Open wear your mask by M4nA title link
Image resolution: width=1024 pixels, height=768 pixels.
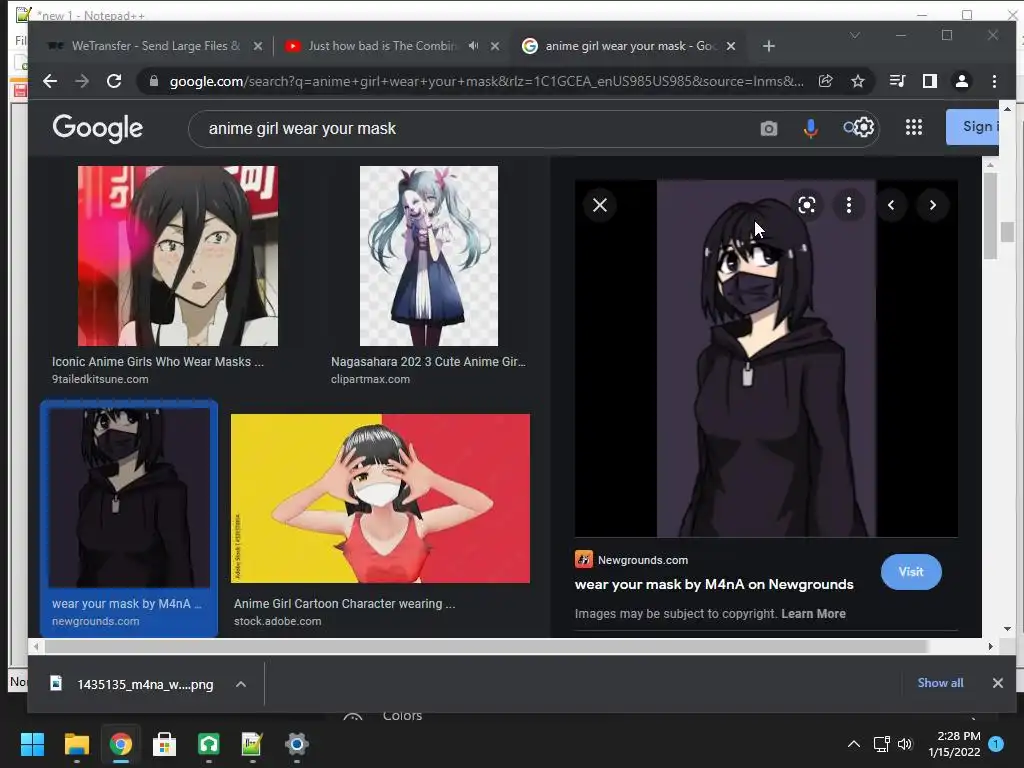pos(714,584)
